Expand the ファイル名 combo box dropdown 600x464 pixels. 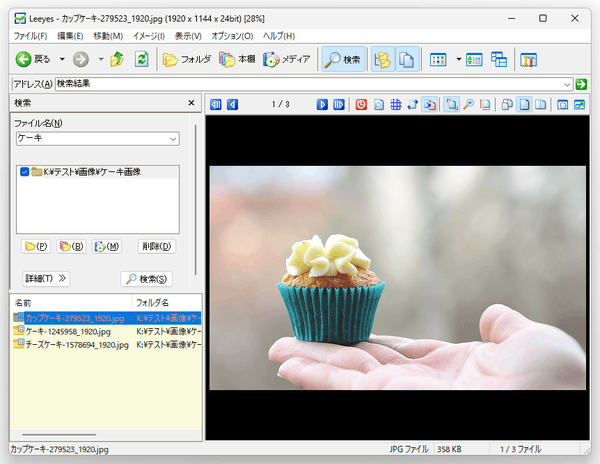click(x=173, y=139)
